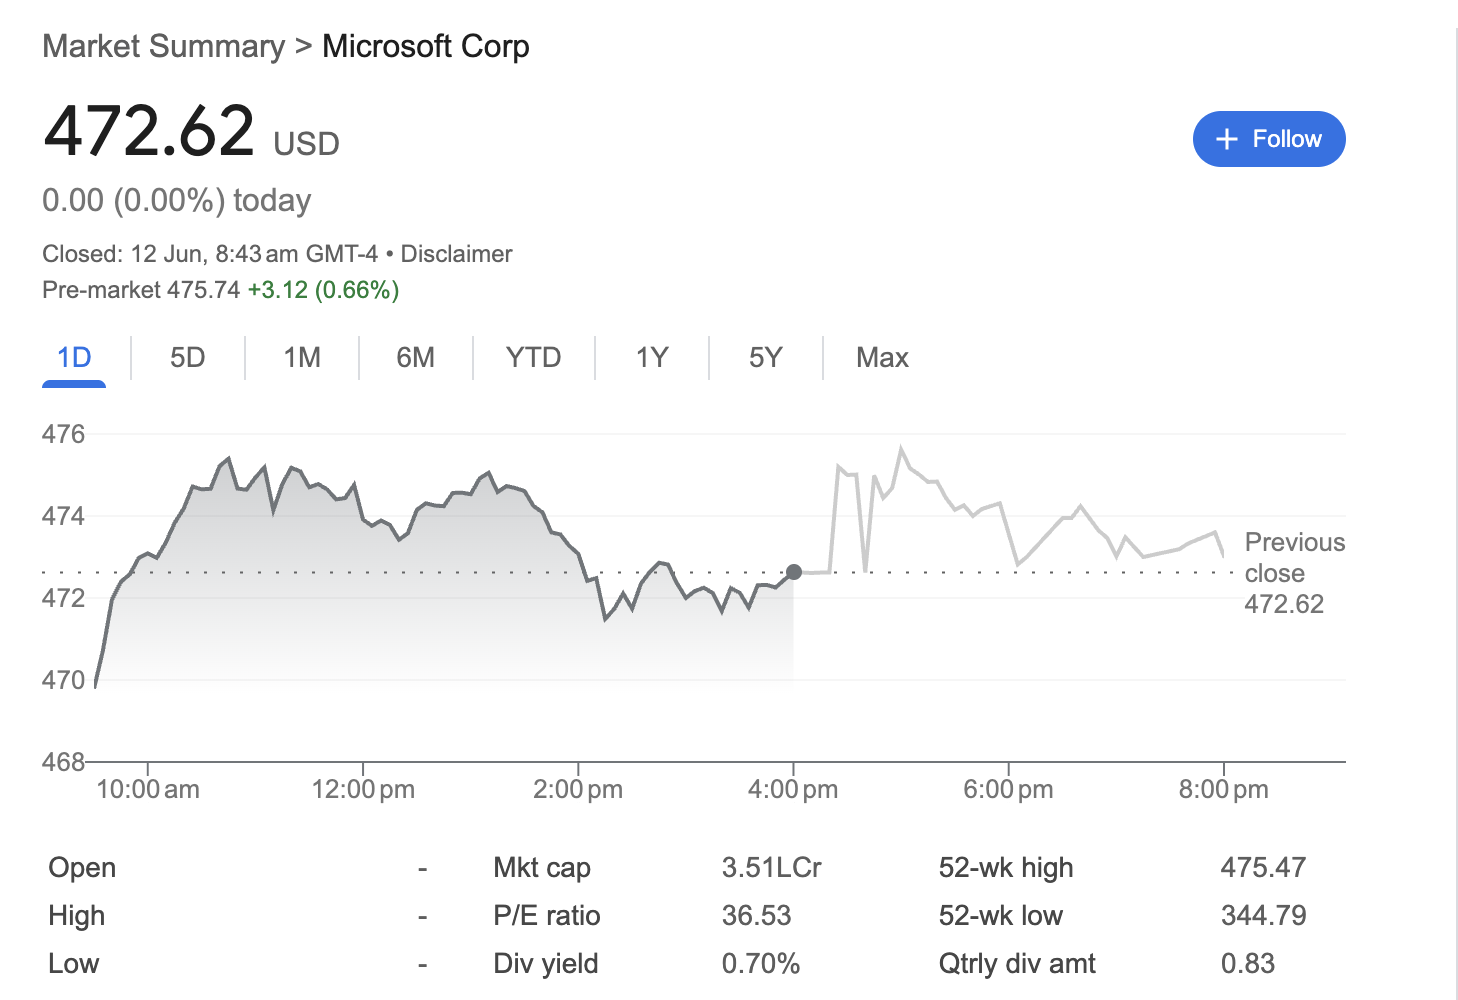Click the 472.62 current price
The image size is (1458, 1000).
tap(149, 131)
